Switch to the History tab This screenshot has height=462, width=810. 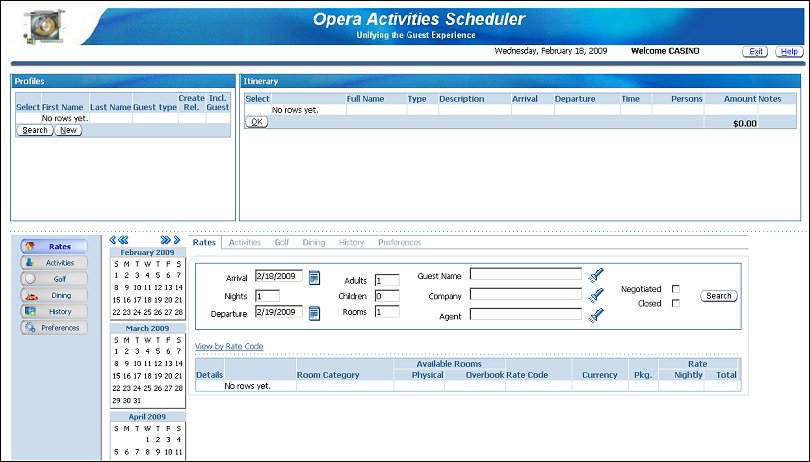[351, 242]
